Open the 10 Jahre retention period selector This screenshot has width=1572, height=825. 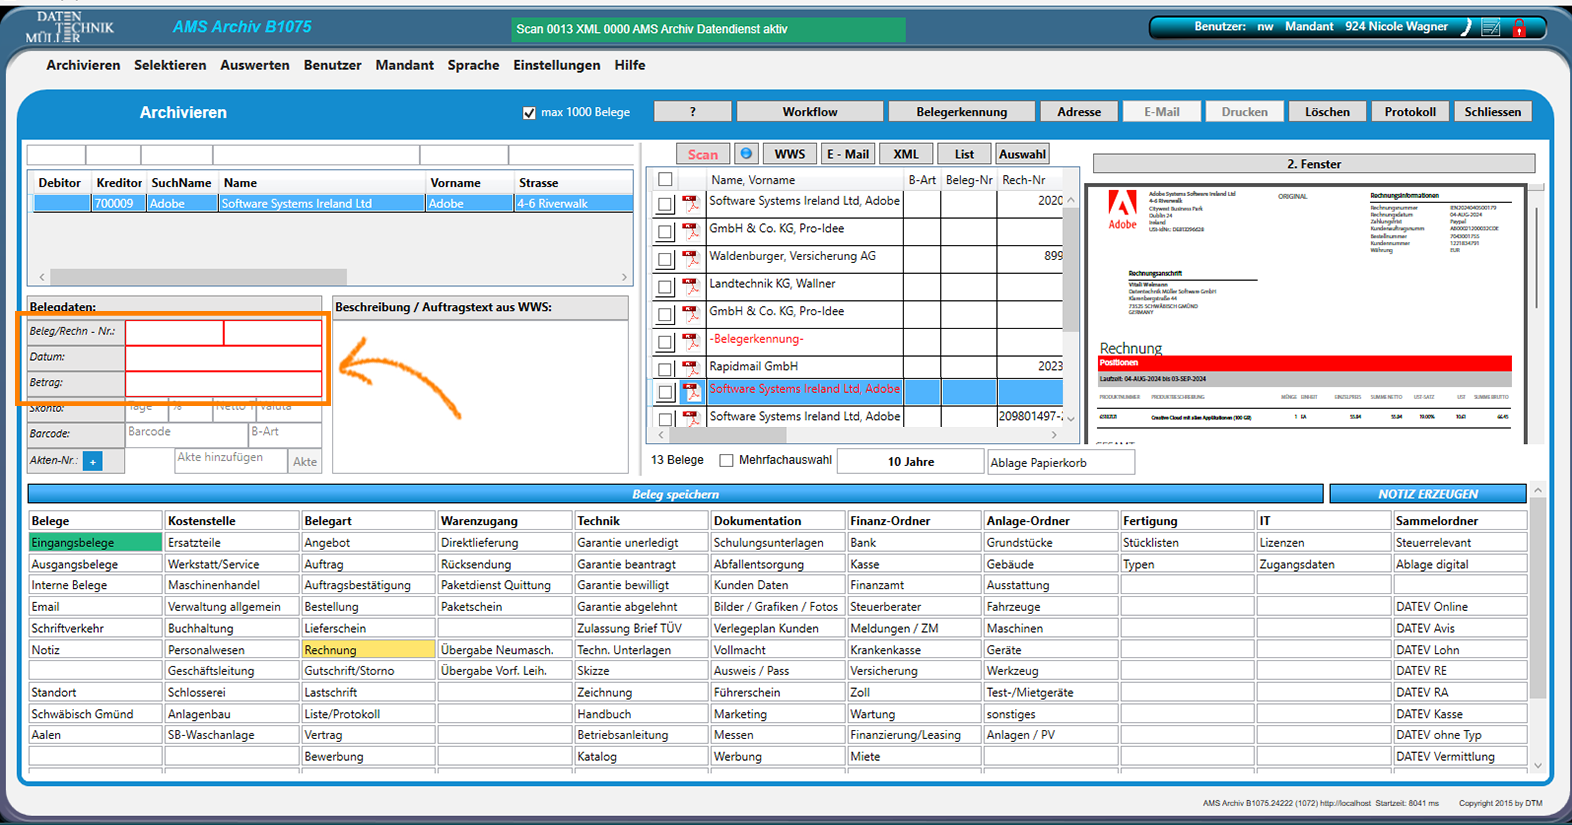pyautogui.click(x=910, y=462)
